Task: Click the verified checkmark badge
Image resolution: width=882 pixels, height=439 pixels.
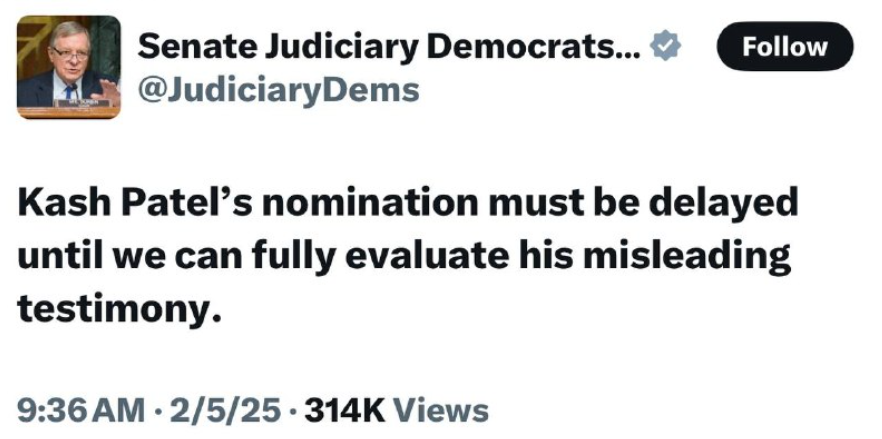Action: (665, 47)
